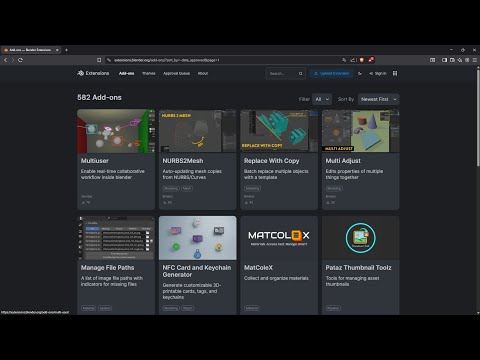The image size is (480, 360).
Task: Click the page vertical scrollbar
Action: point(478,117)
